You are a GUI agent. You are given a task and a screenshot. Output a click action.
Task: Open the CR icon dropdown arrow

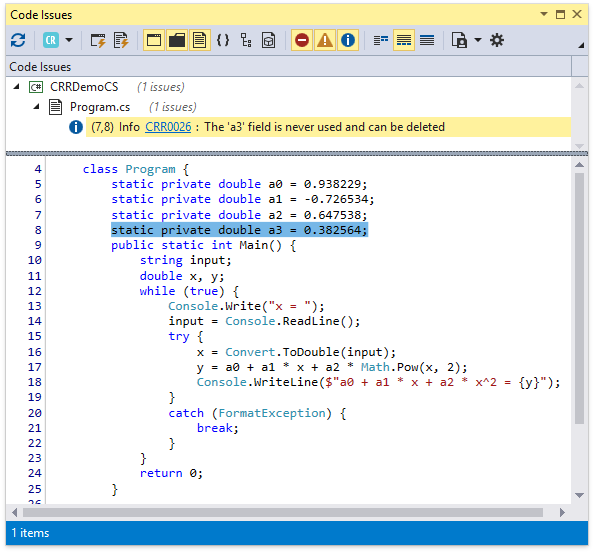(69, 40)
